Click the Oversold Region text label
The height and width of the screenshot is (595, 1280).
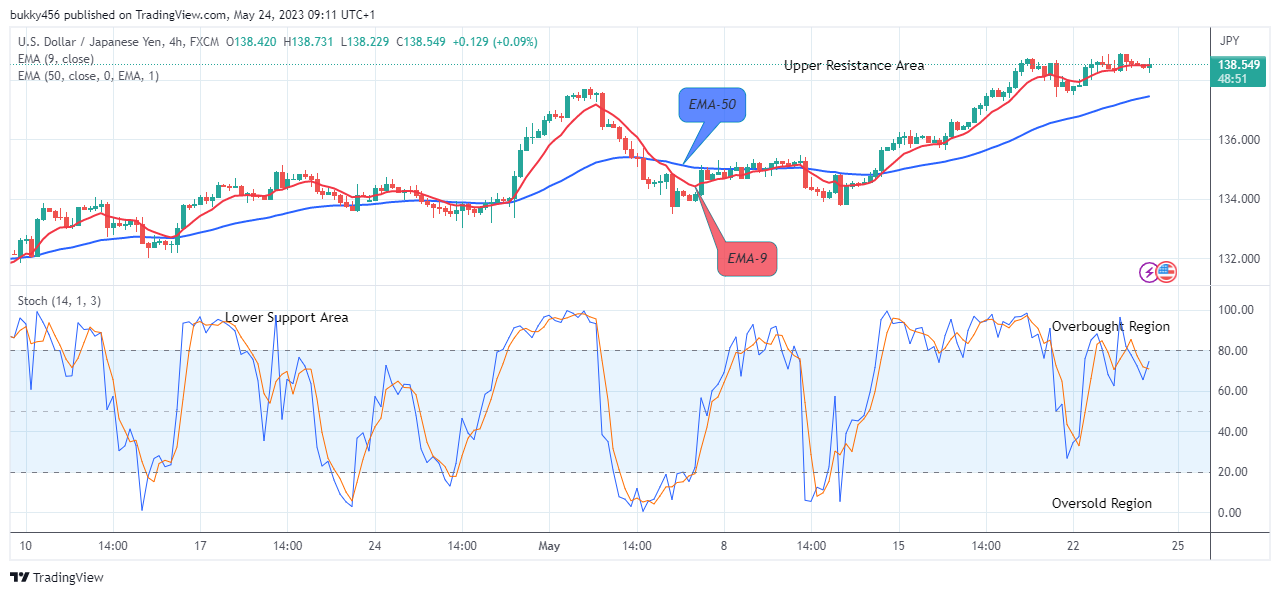click(1101, 504)
